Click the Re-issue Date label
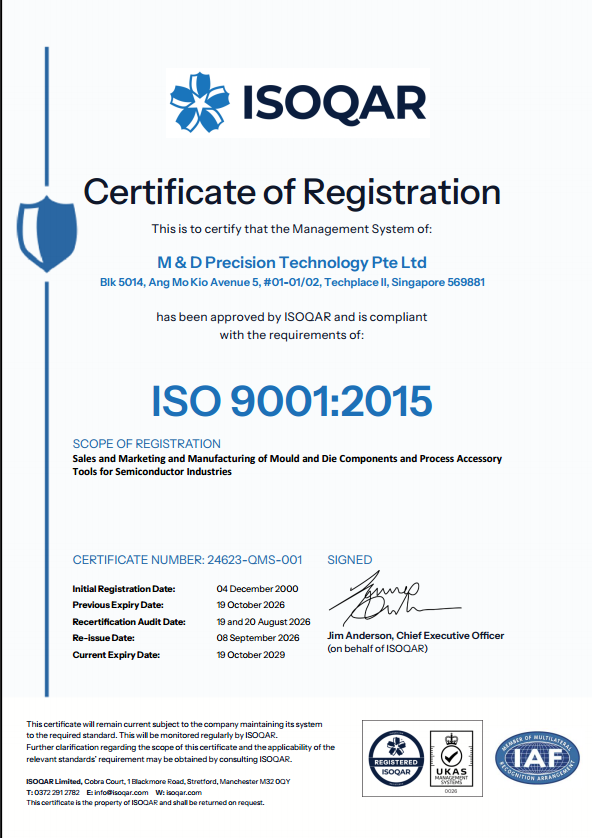592x838 pixels. point(104,638)
